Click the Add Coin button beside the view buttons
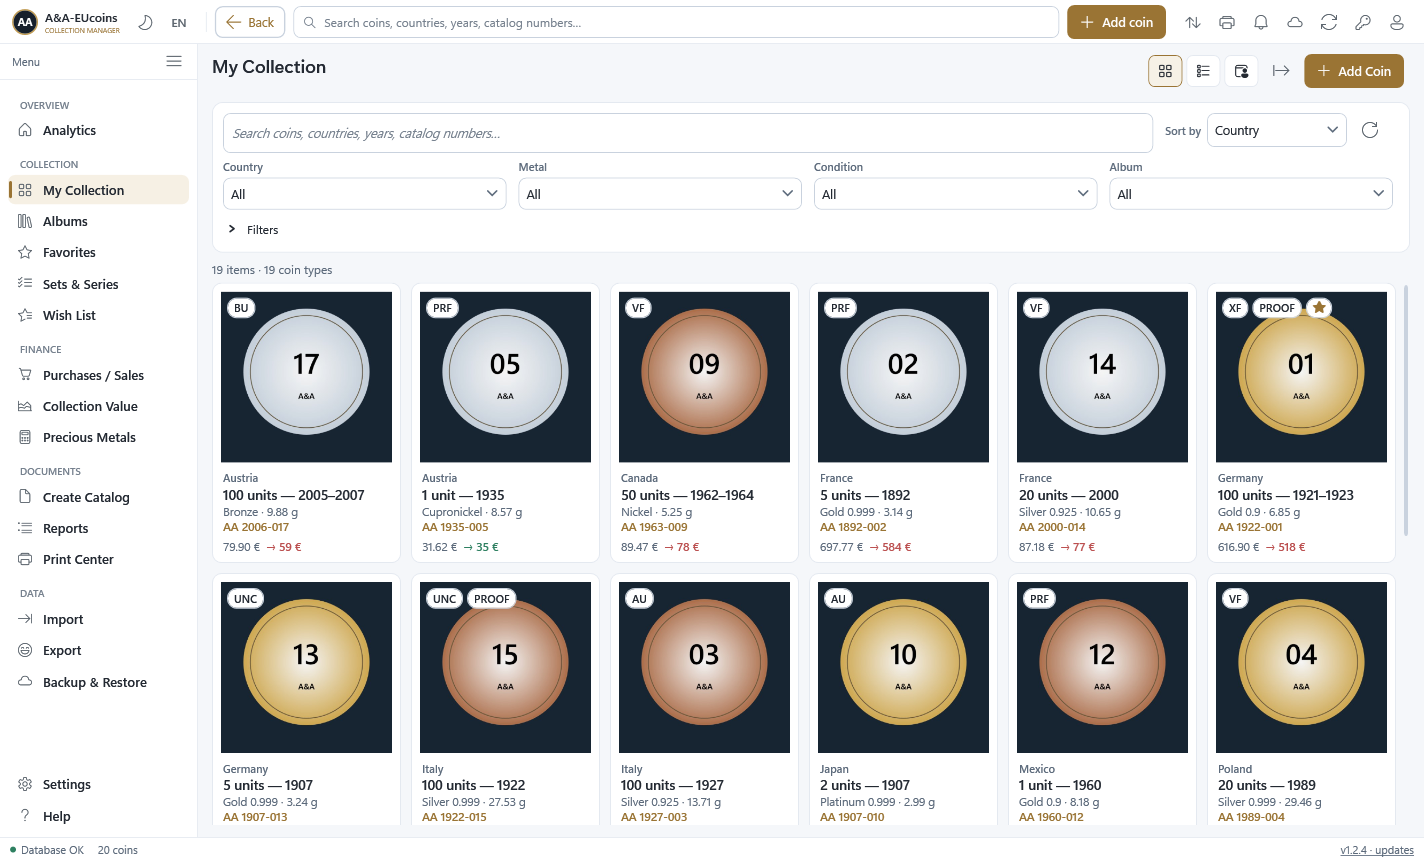Screen dimensions: 1424x861 [1354, 71]
